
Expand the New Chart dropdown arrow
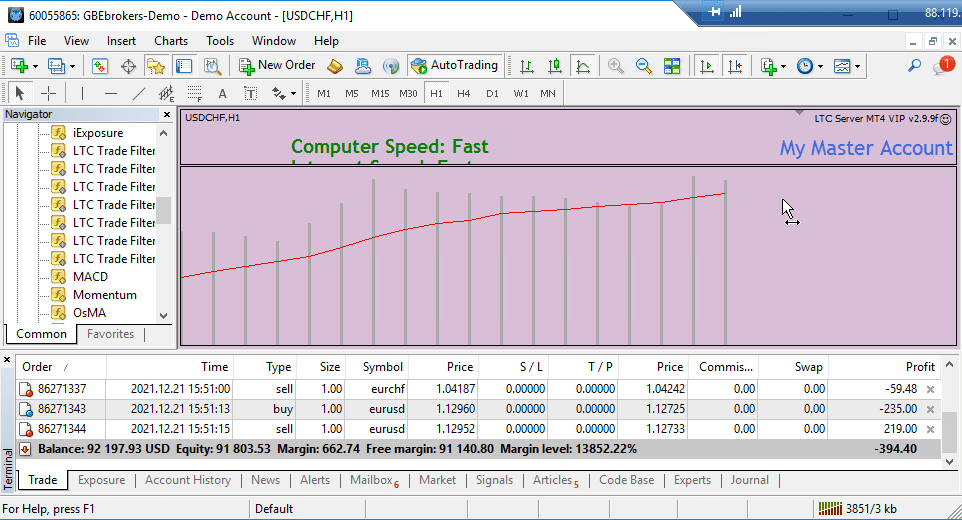tap(35, 66)
